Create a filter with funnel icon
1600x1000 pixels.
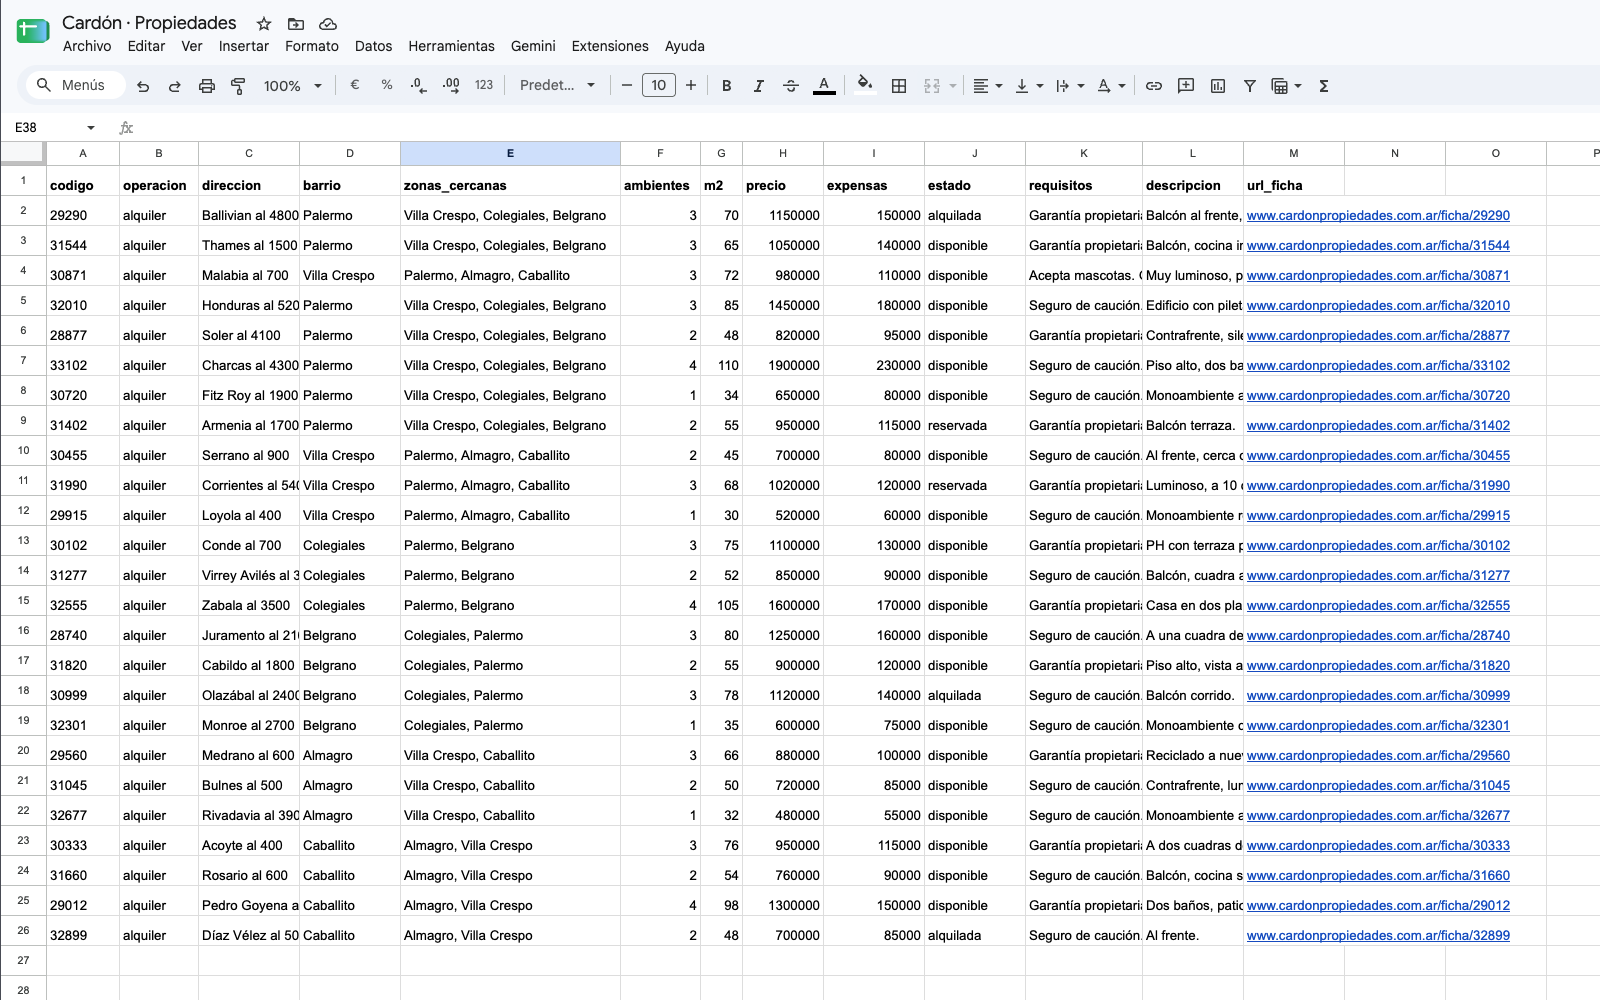(x=1250, y=86)
